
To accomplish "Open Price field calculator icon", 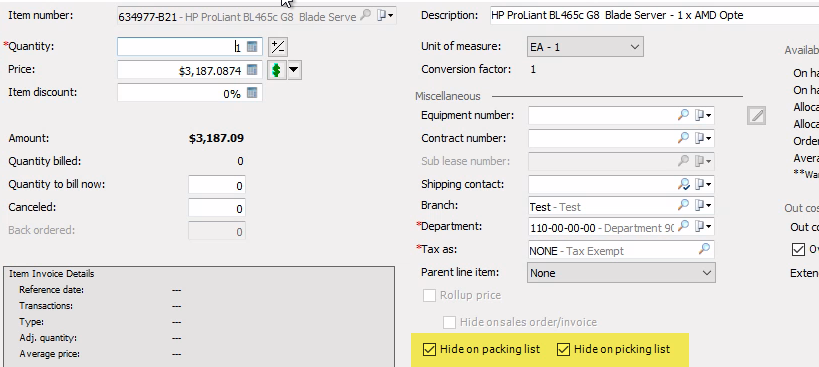I will tap(252, 69).
